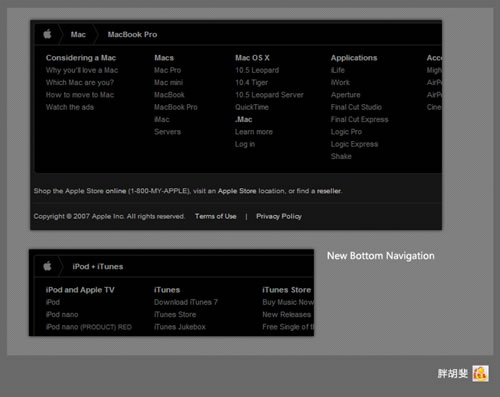The image size is (500, 397).
Task: Open Logic Pro link
Action: click(x=346, y=132)
